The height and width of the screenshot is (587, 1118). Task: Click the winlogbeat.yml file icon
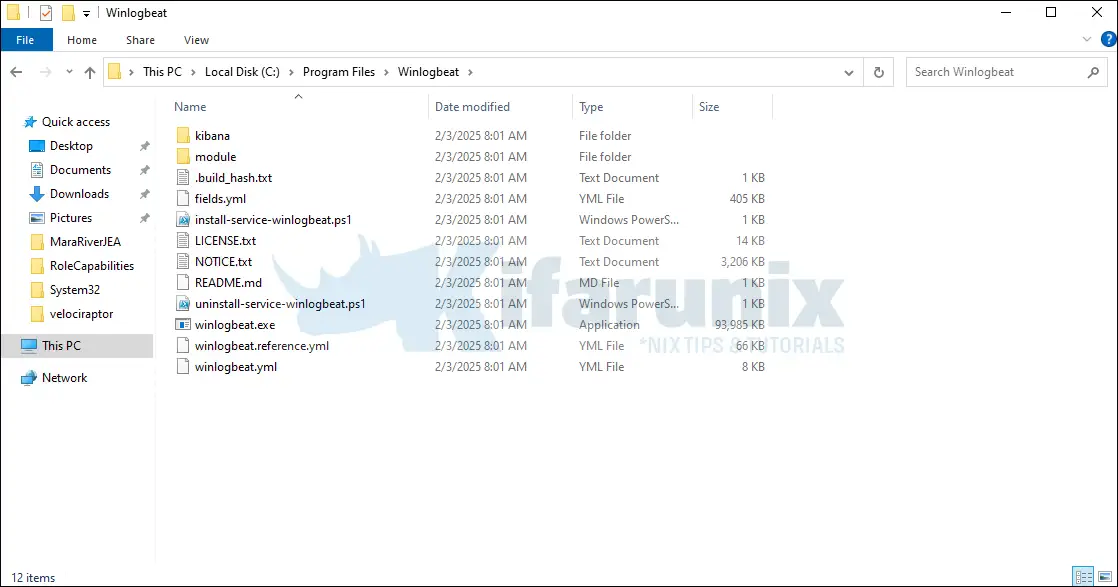(183, 367)
